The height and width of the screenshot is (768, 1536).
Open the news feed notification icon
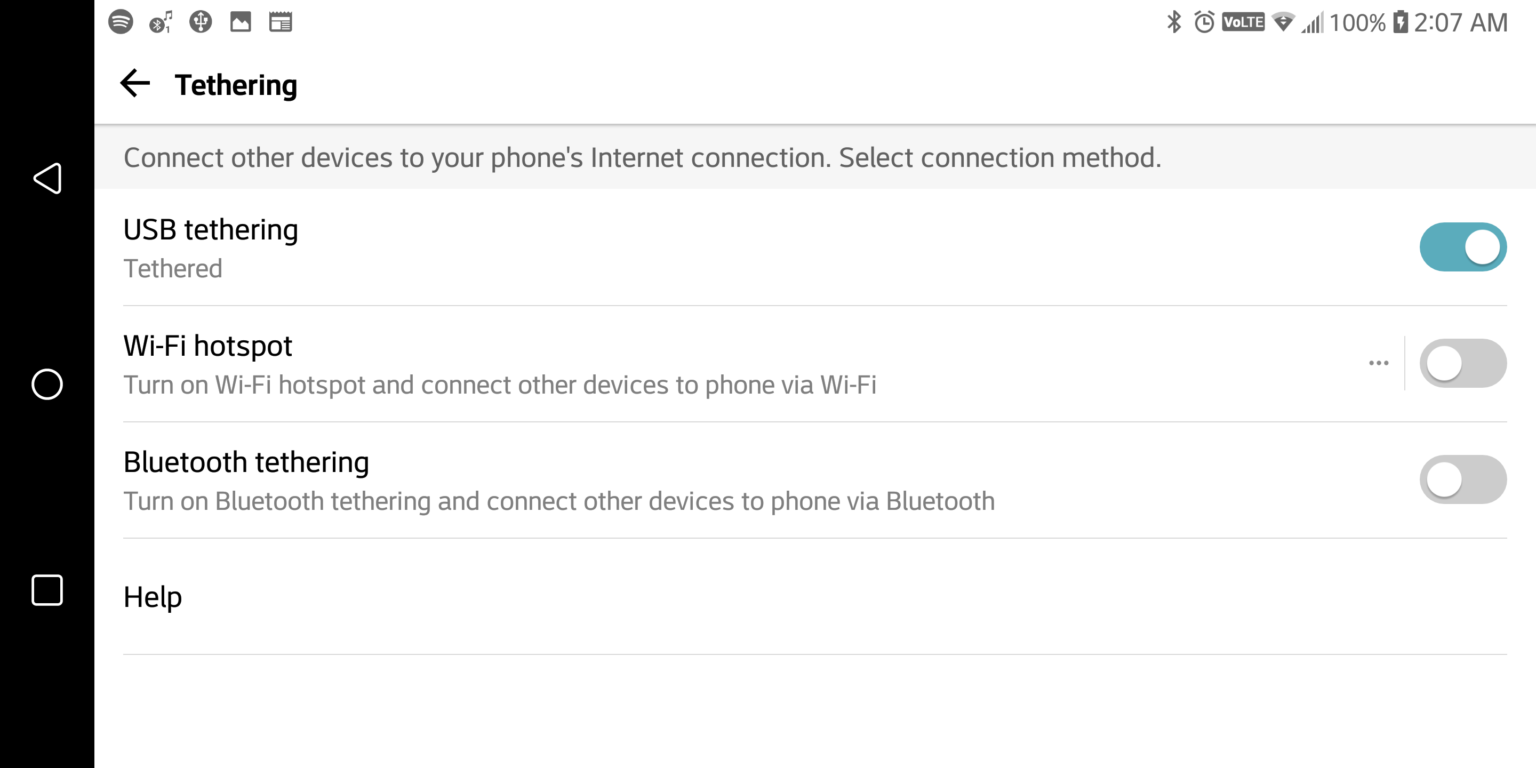(280, 21)
